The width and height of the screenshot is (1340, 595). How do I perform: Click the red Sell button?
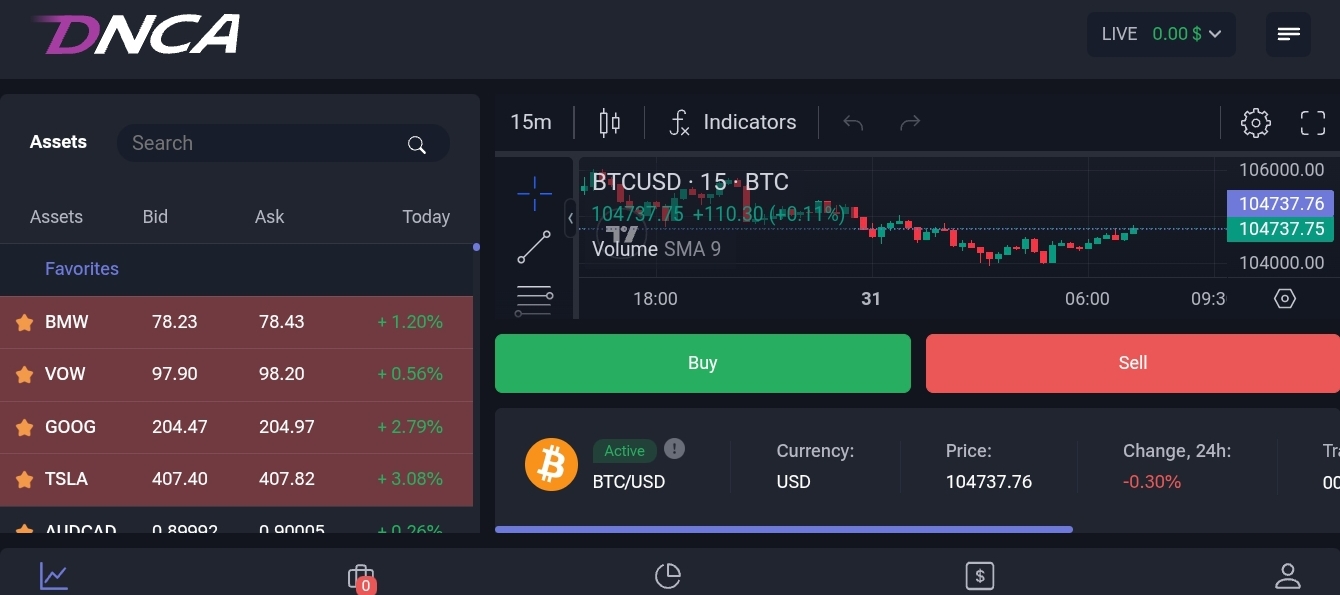(1132, 363)
